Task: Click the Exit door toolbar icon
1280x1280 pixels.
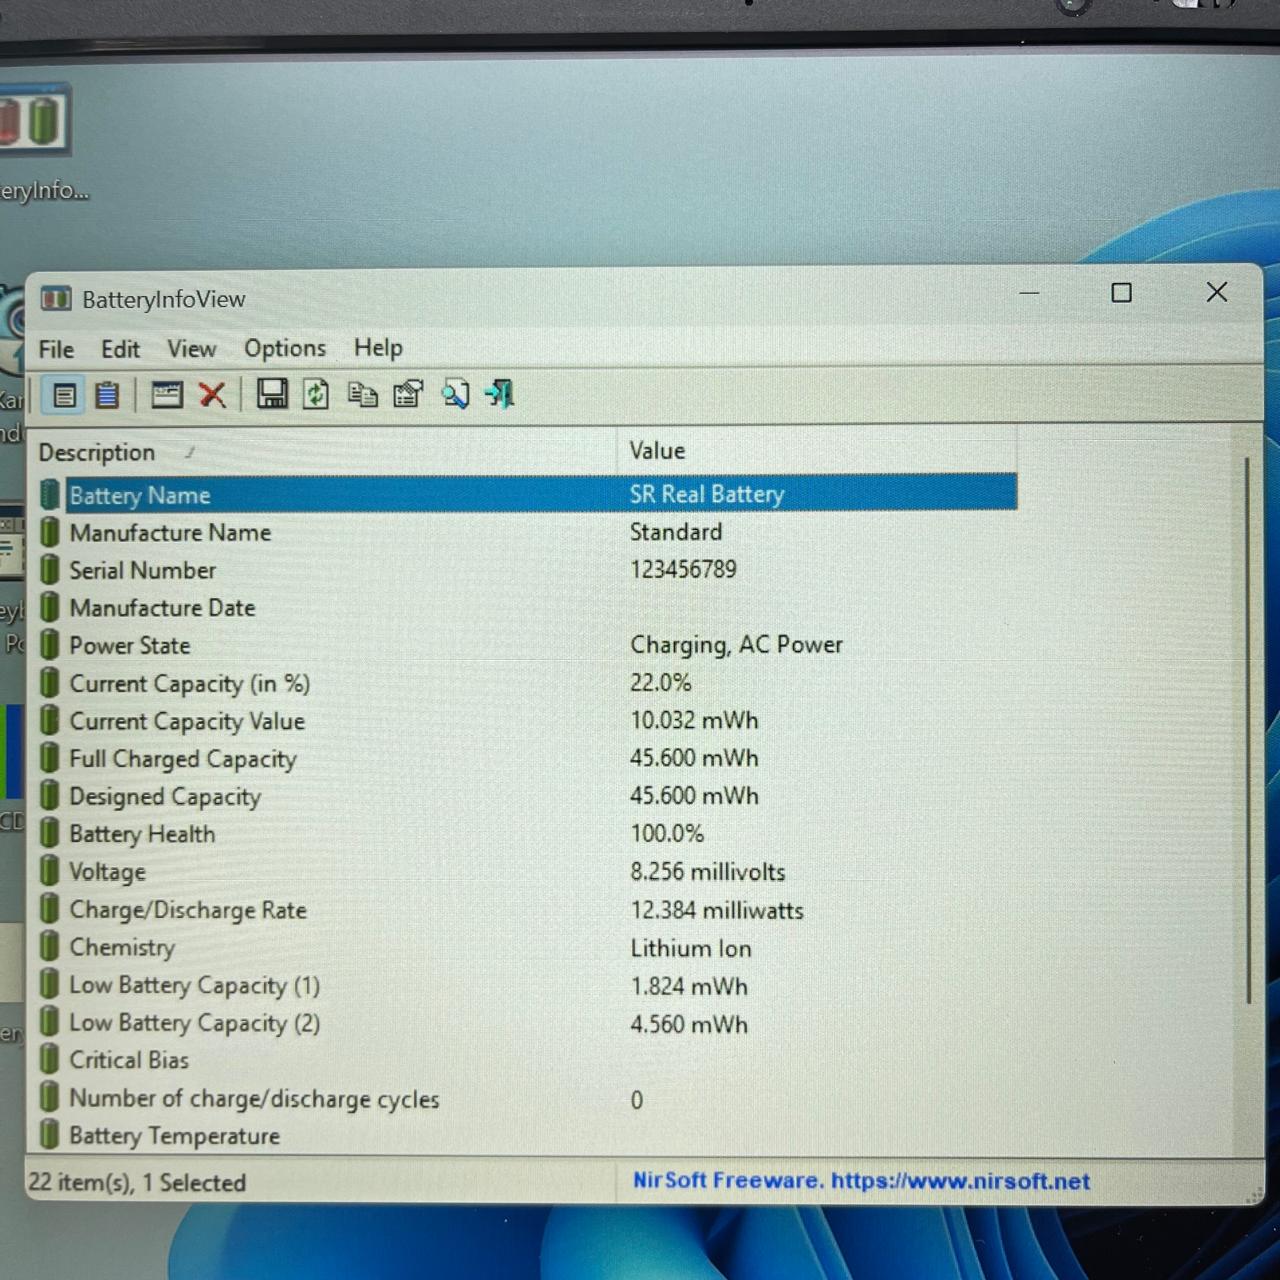Action: point(500,394)
